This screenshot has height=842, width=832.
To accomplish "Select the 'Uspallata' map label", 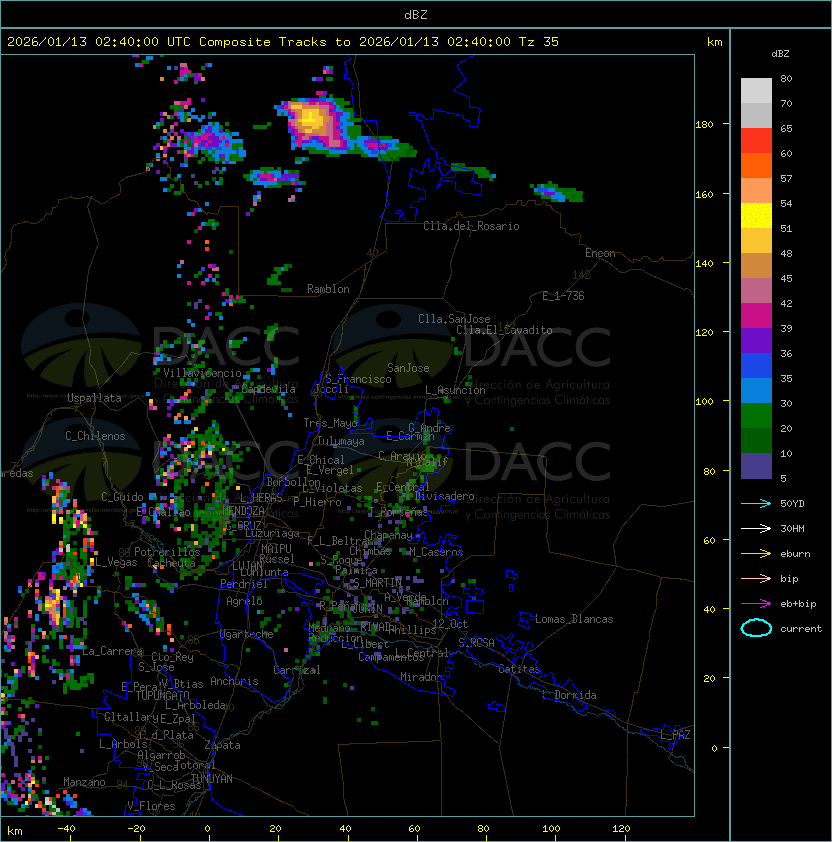I will [94, 398].
